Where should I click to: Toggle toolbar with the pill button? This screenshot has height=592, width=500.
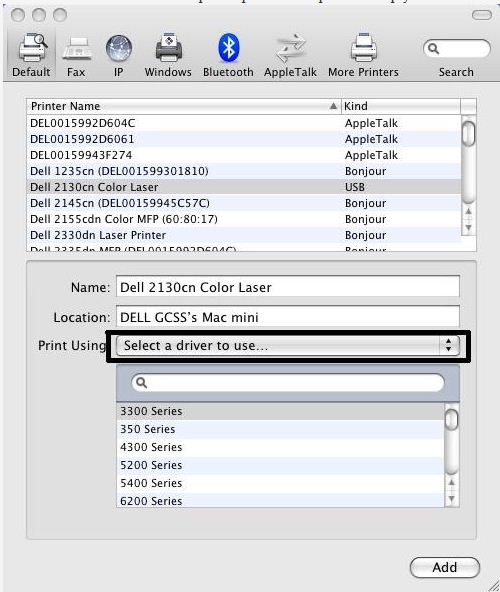pyautogui.click(x=482, y=15)
